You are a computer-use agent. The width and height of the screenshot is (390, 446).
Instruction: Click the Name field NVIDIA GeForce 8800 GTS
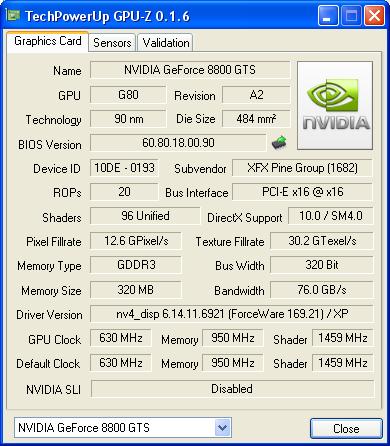190,70
